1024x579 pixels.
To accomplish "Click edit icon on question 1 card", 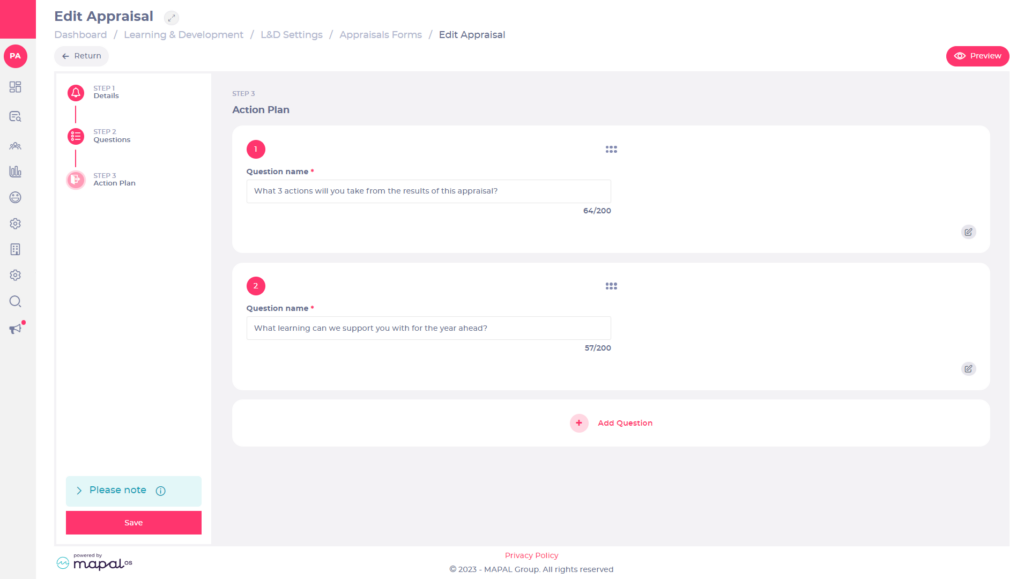I will coord(968,232).
